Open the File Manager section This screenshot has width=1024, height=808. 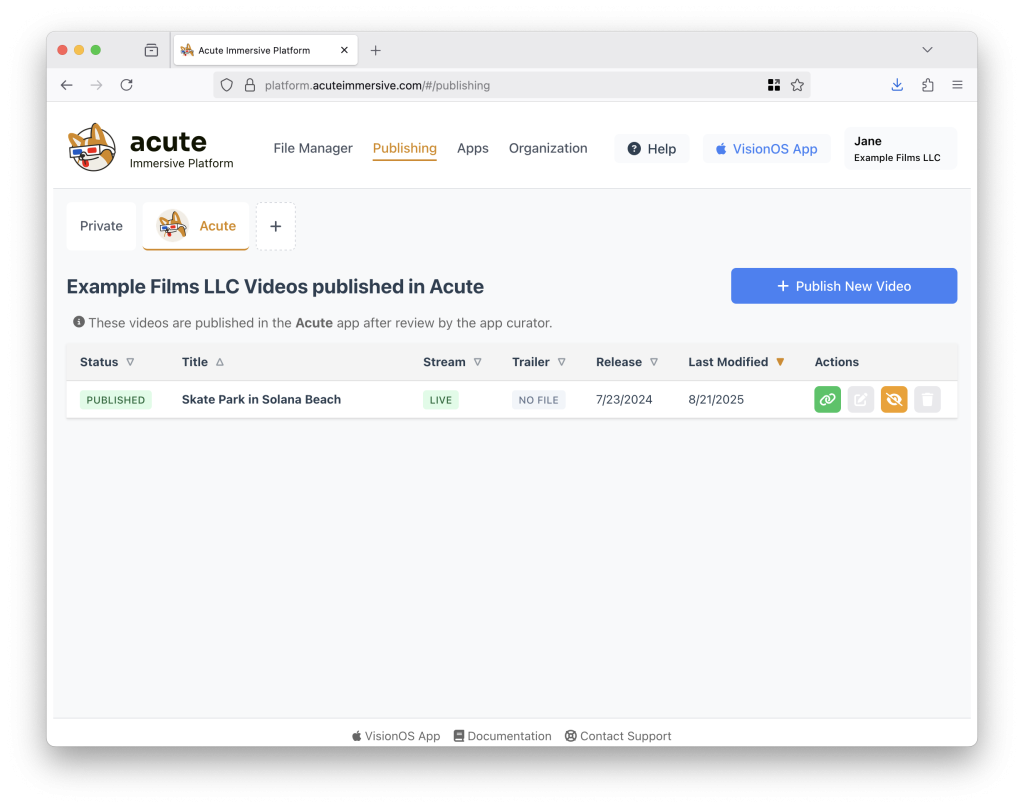[313, 148]
